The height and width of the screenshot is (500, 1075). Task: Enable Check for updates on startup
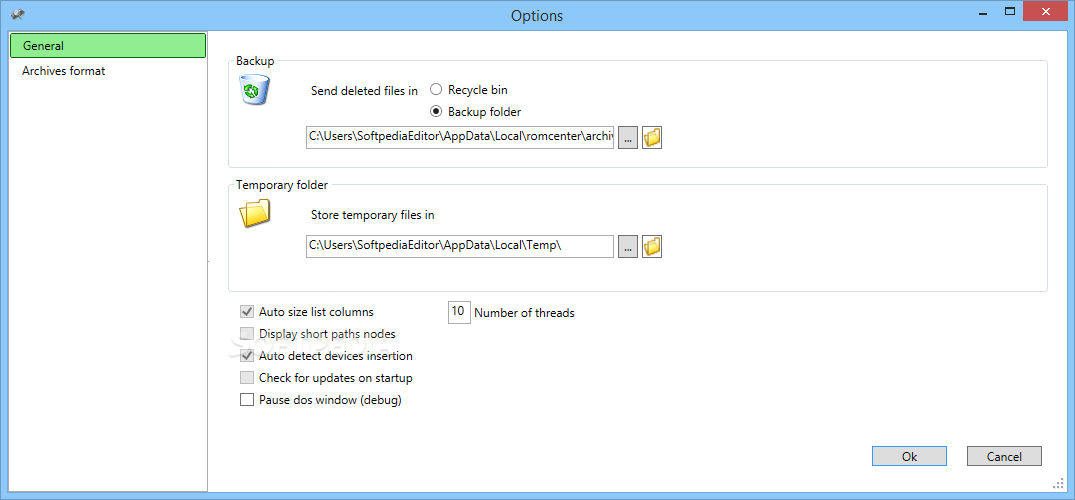(x=247, y=378)
